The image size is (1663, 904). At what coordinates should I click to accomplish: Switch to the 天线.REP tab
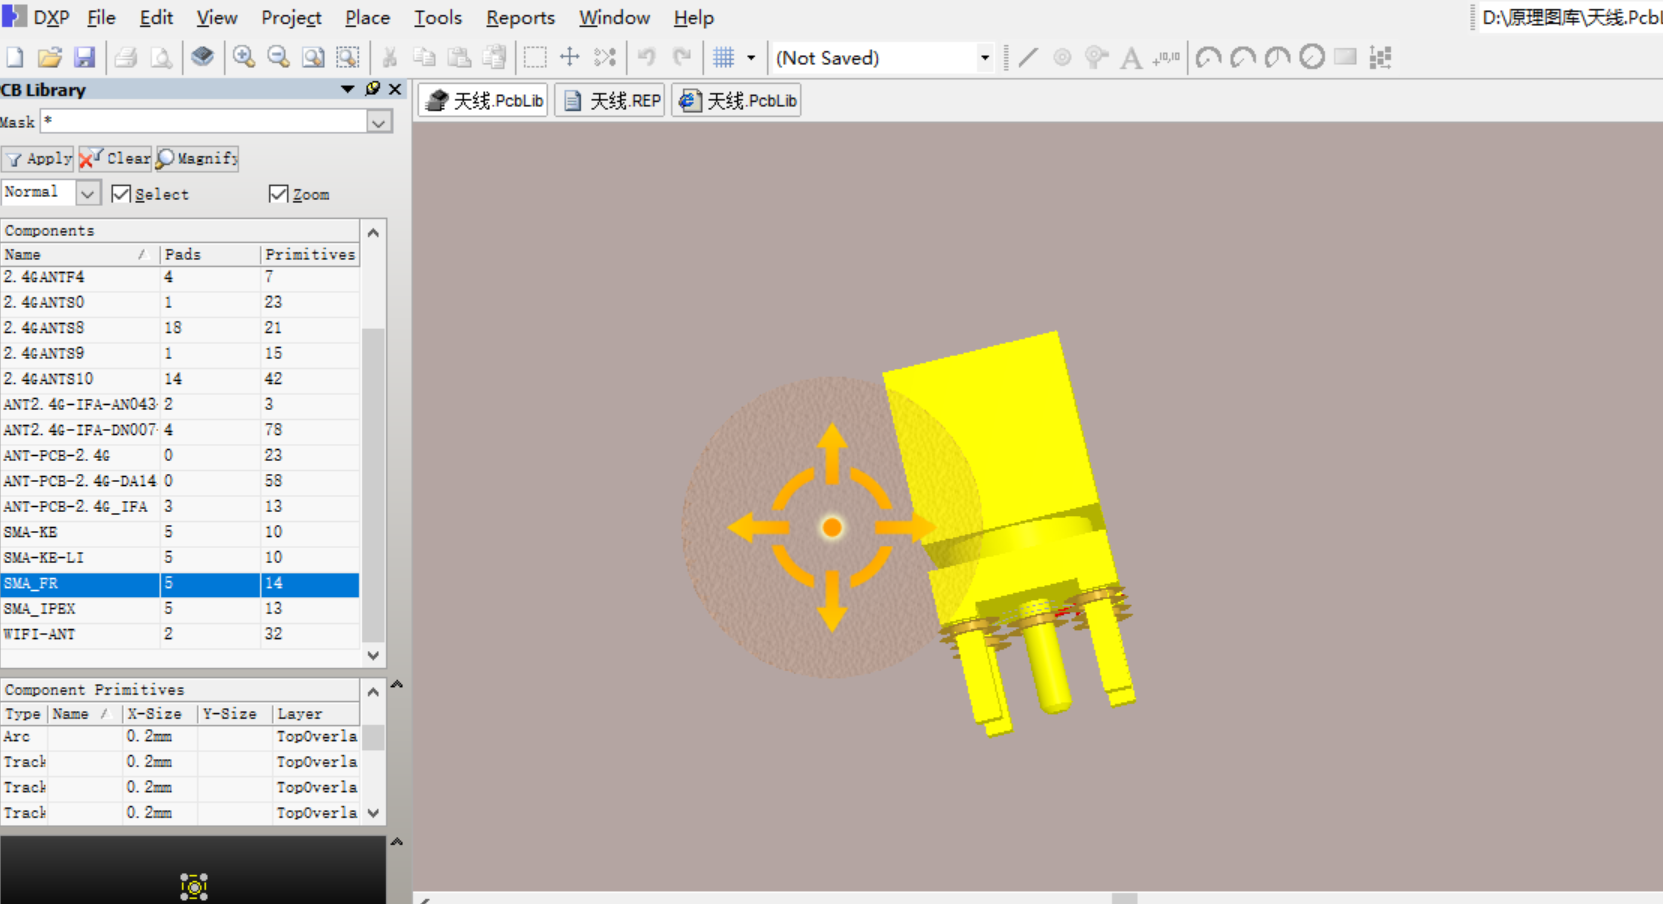point(611,100)
